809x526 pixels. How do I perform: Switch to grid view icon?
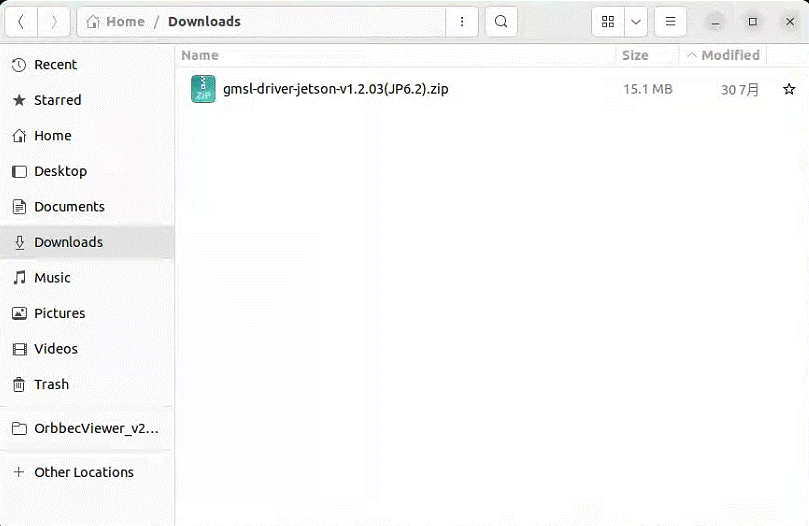tap(608, 22)
